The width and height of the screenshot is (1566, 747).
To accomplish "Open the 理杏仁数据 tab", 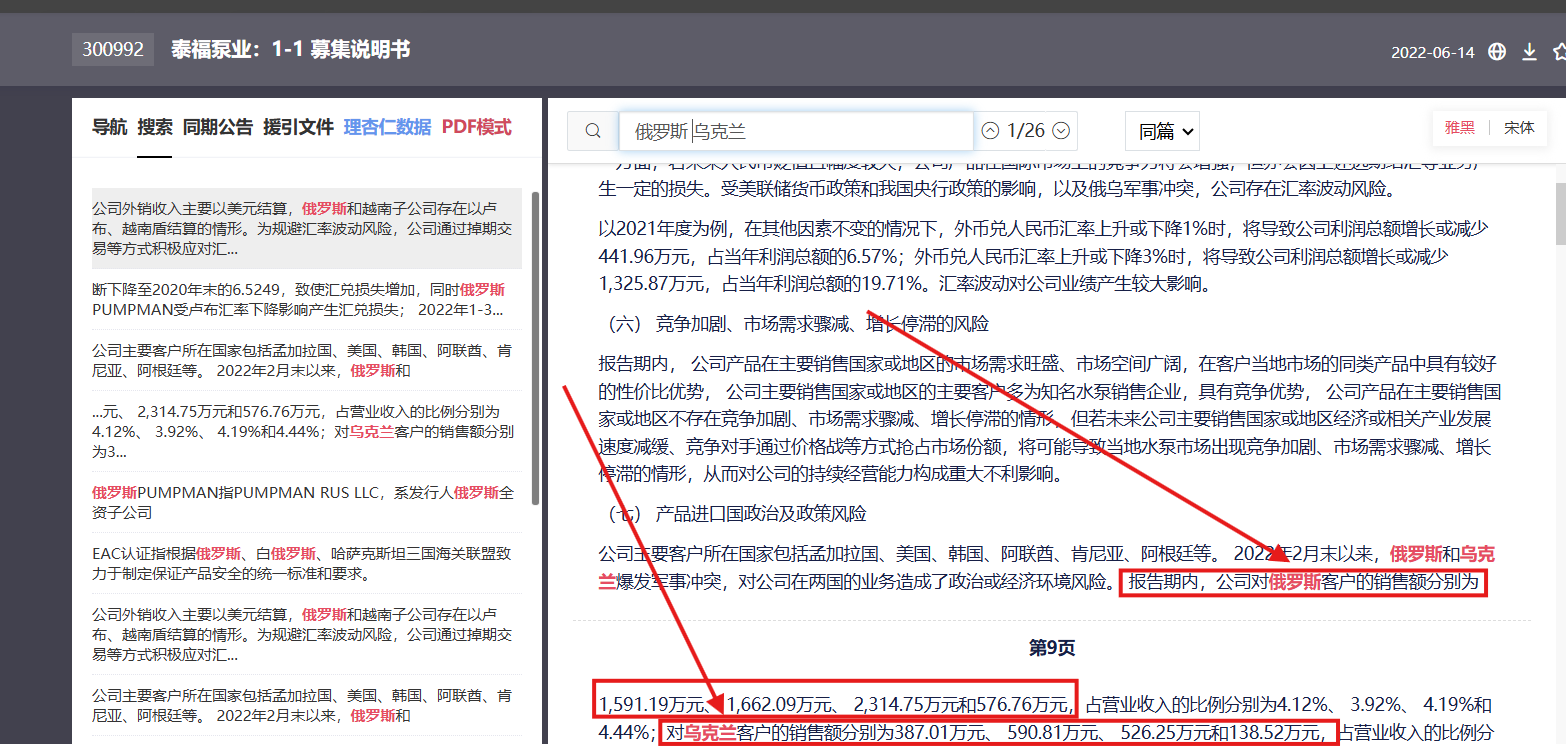I will click(x=387, y=127).
